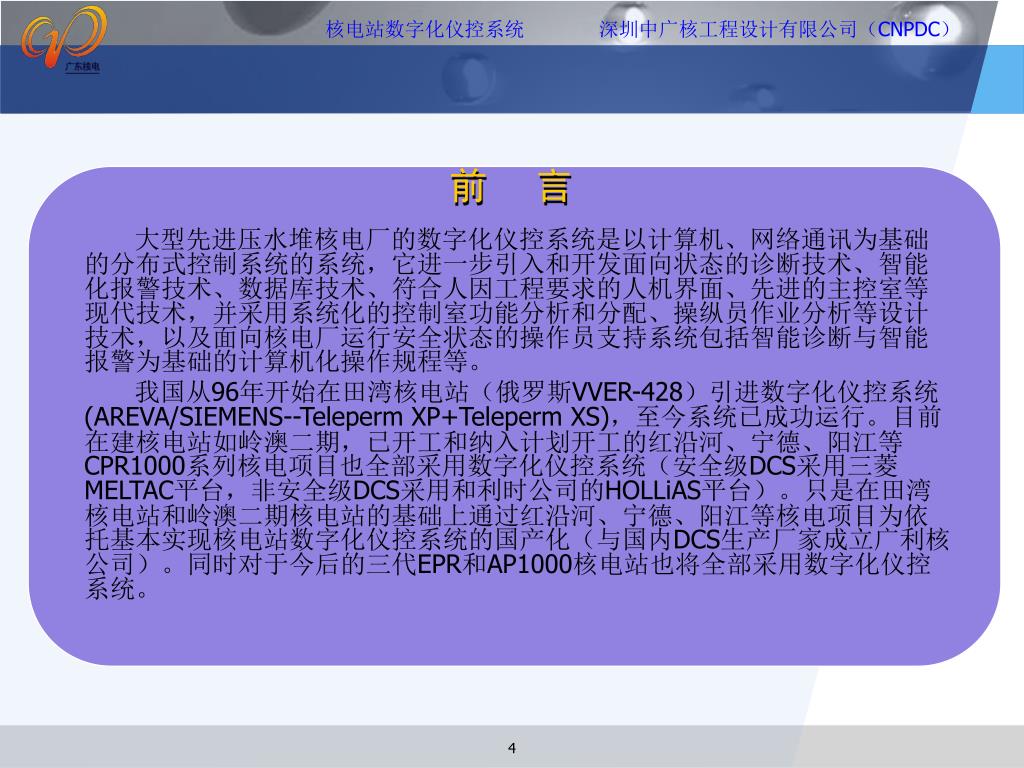Viewport: 1024px width, 768px height.
Task: Click the line 报警为基础的计算机化操作规程等
Action: [285, 361]
